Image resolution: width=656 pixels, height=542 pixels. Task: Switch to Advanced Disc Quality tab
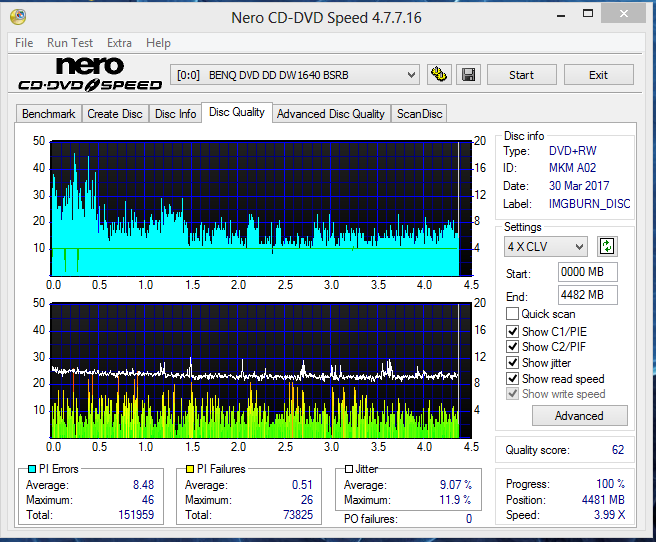click(331, 114)
